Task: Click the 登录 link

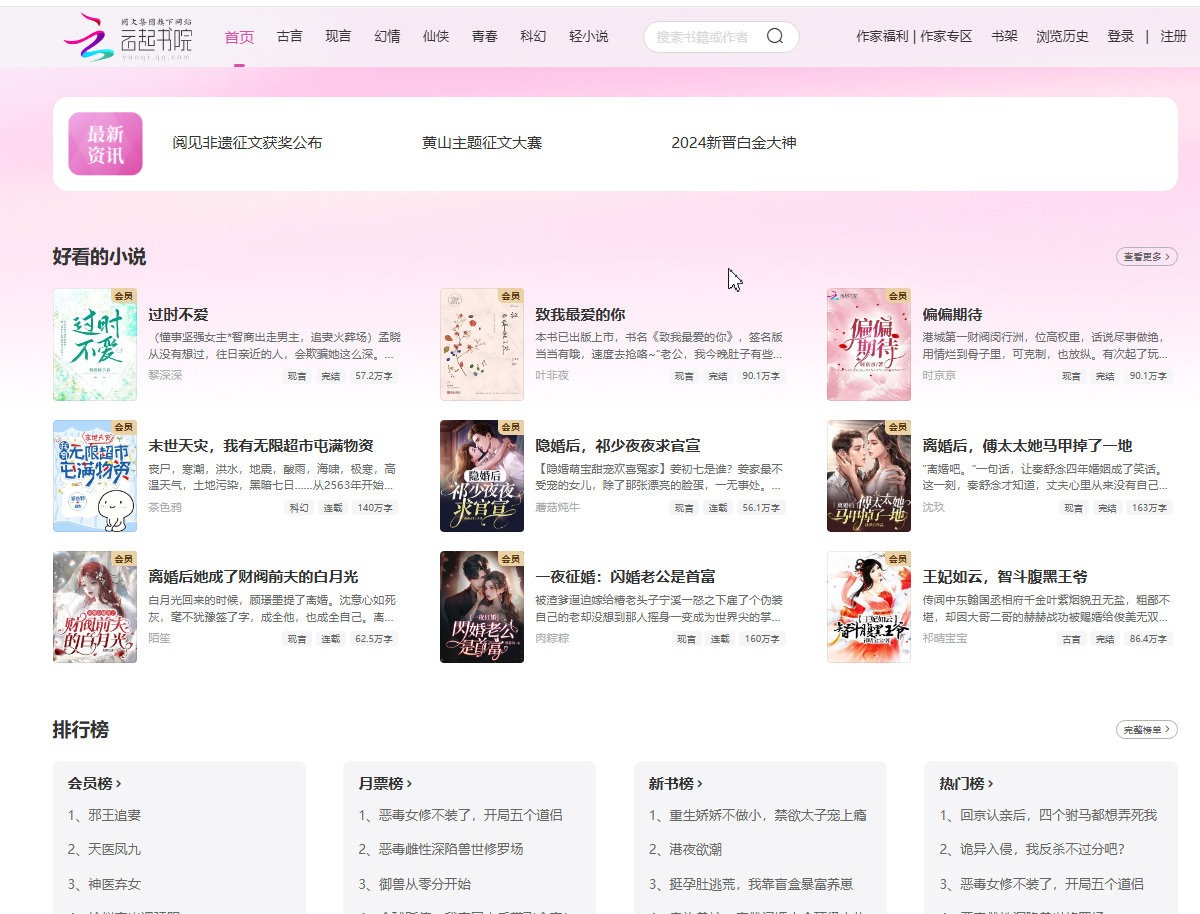Action: click(1120, 37)
